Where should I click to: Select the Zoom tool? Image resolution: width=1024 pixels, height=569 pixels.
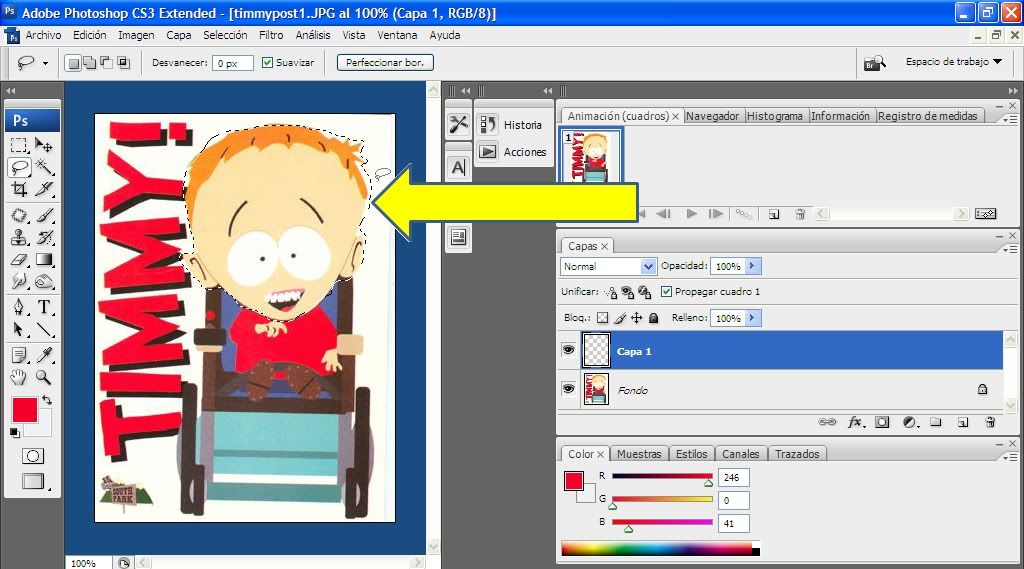(44, 377)
